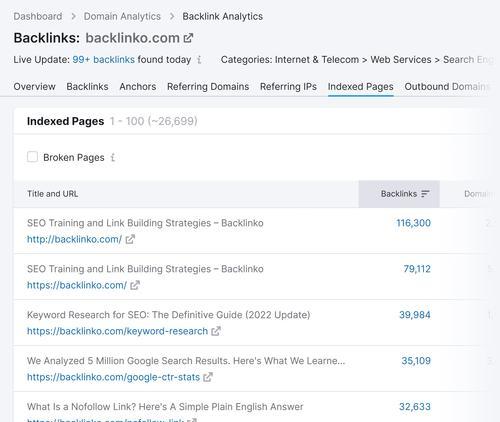The image size is (500, 422).
Task: Click backlinks count 79,112
Action: coord(417,269)
